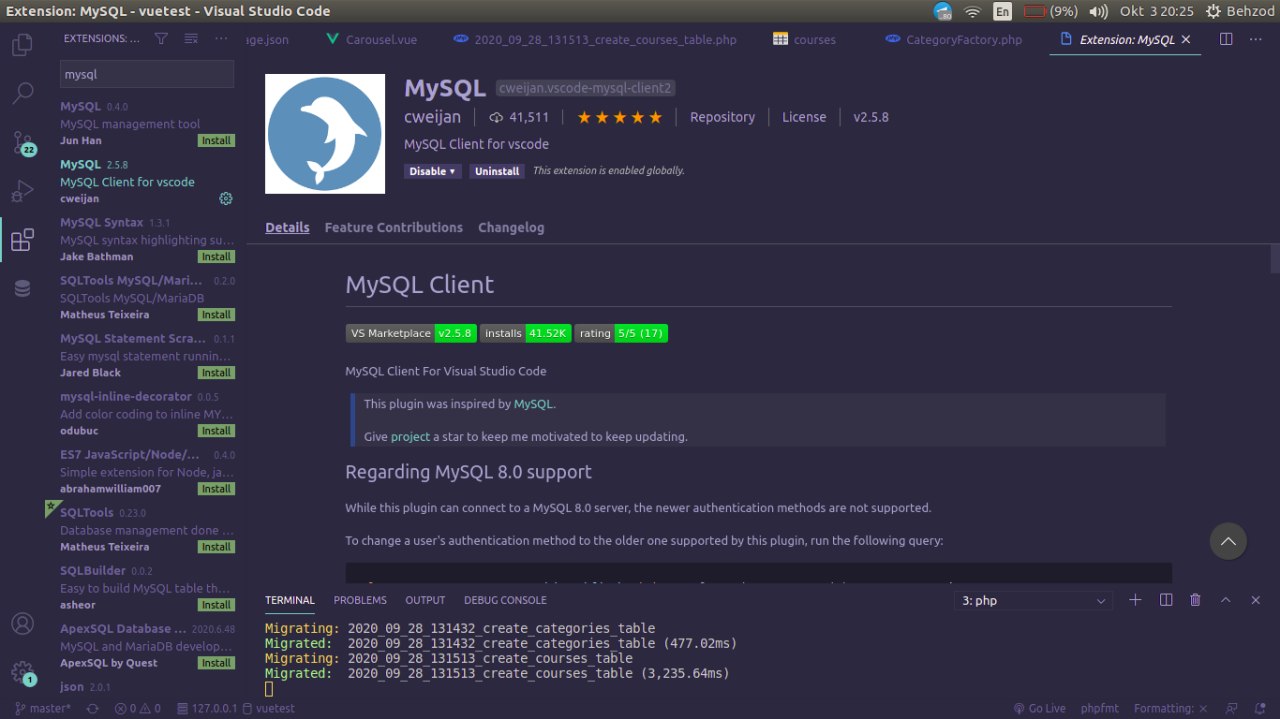Click the extensions search field with mysql
The height and width of the screenshot is (719, 1280).
(x=147, y=74)
